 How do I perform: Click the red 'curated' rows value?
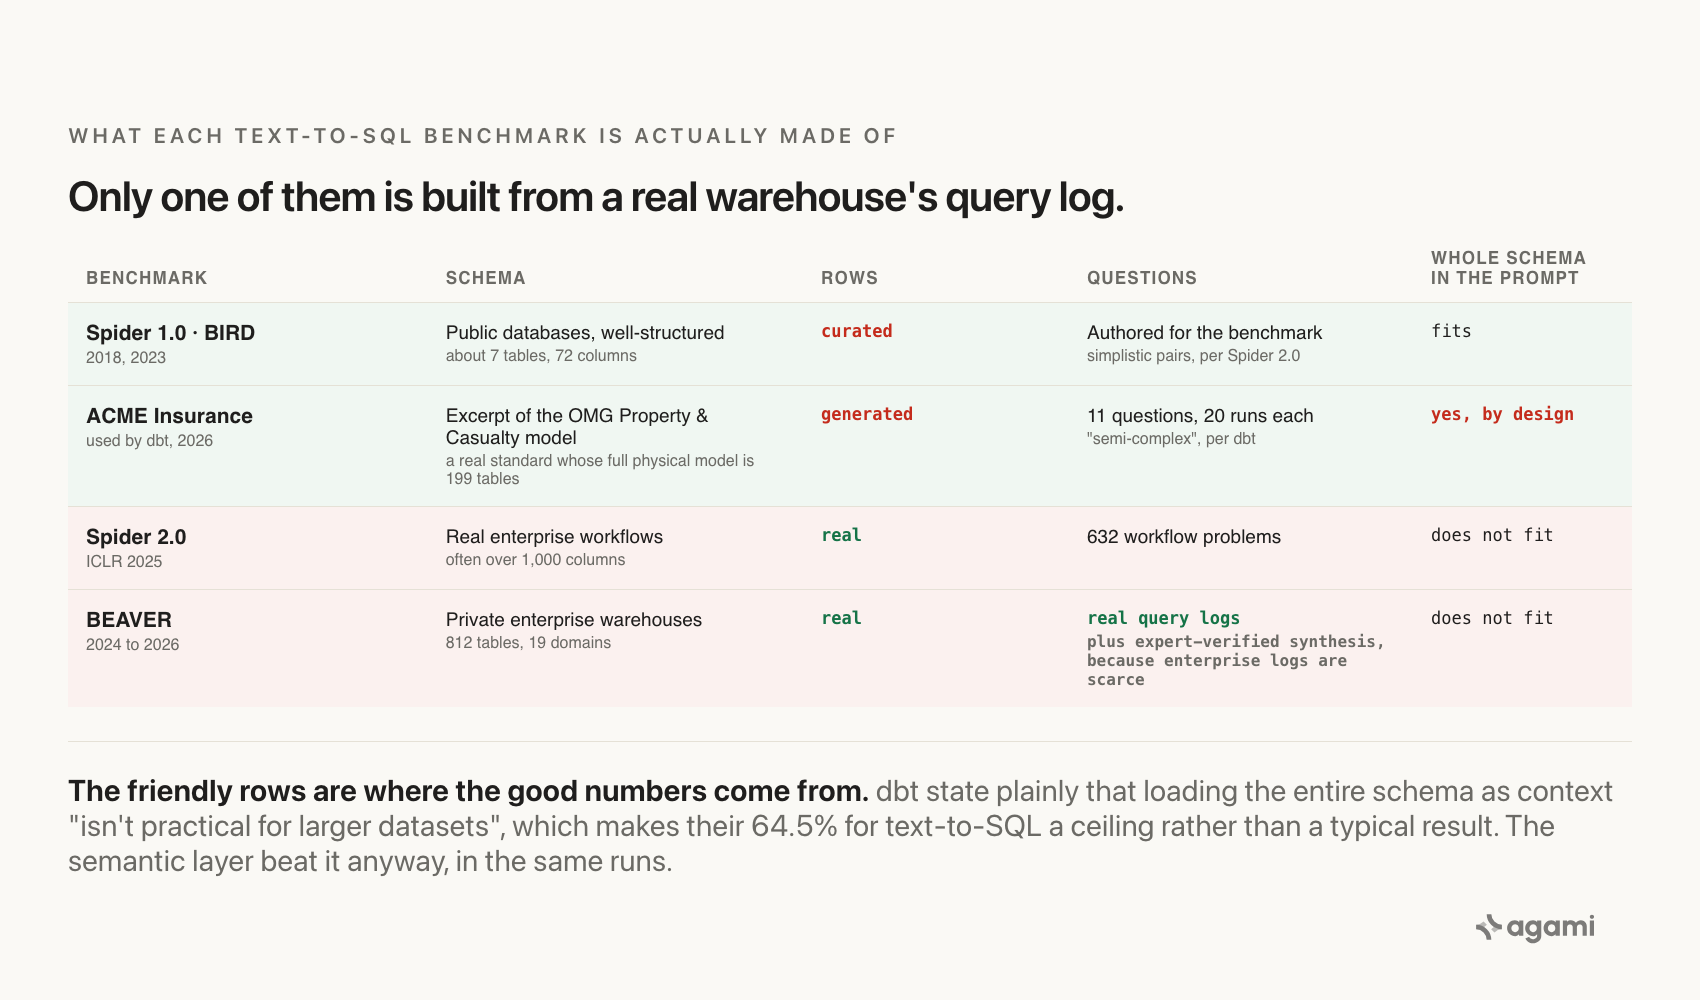tap(857, 331)
